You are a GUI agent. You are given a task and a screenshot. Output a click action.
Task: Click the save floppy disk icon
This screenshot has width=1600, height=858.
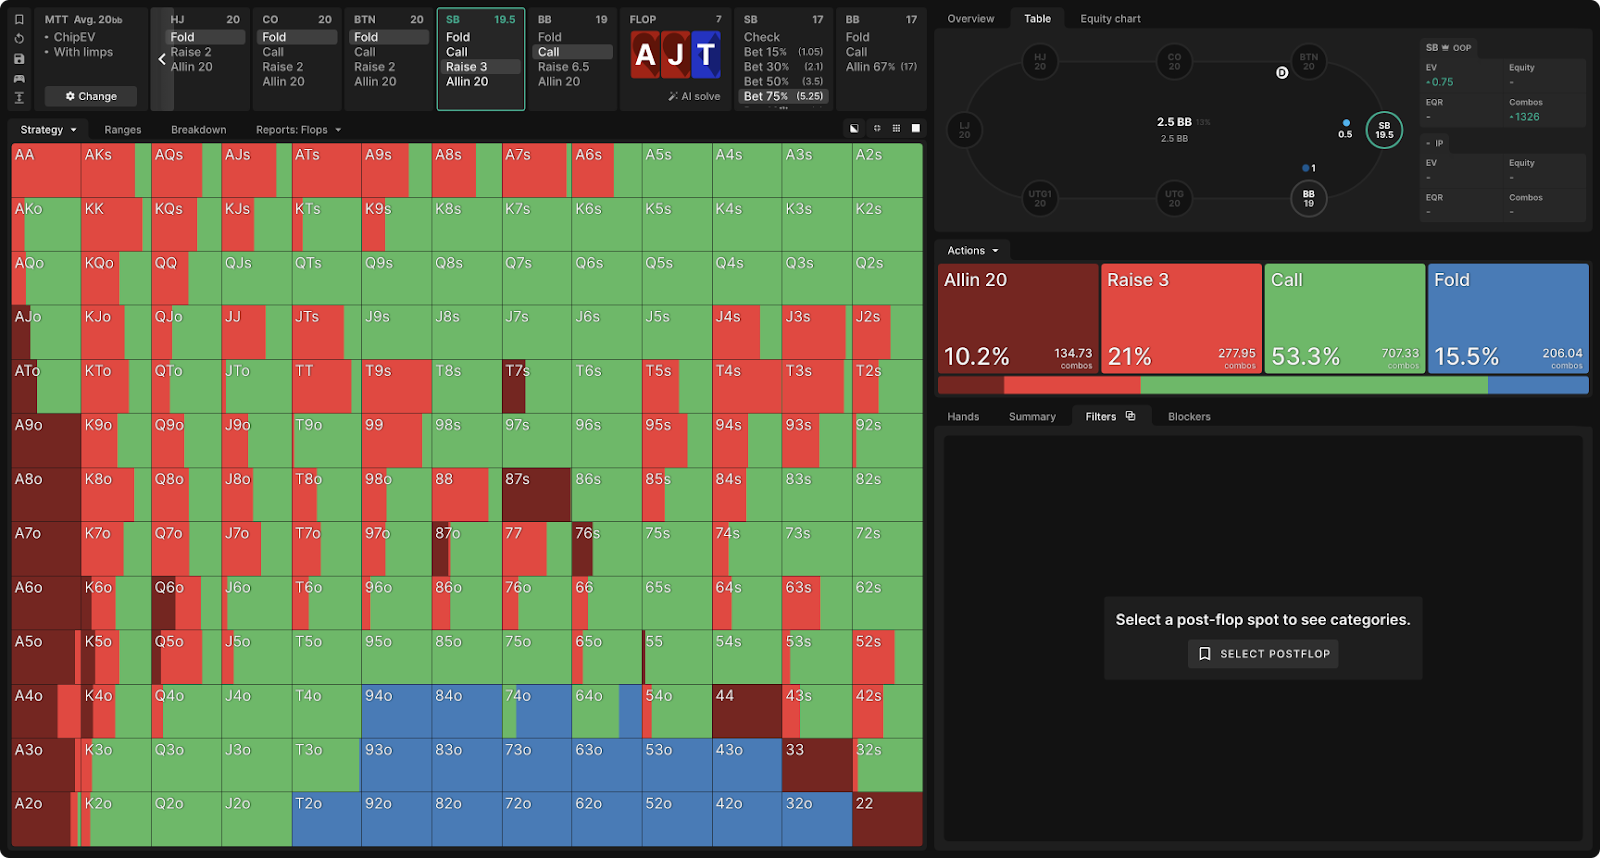coord(19,59)
